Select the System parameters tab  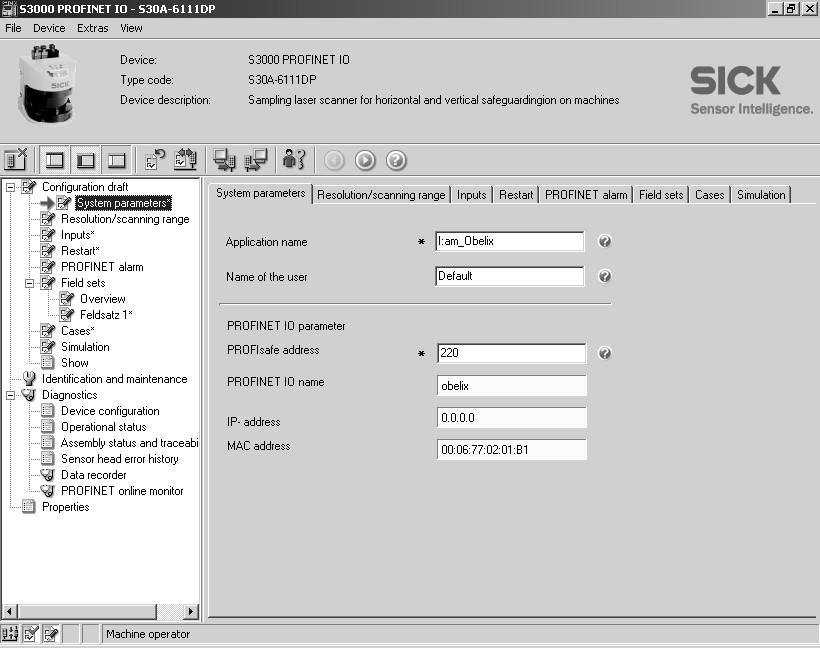260,194
